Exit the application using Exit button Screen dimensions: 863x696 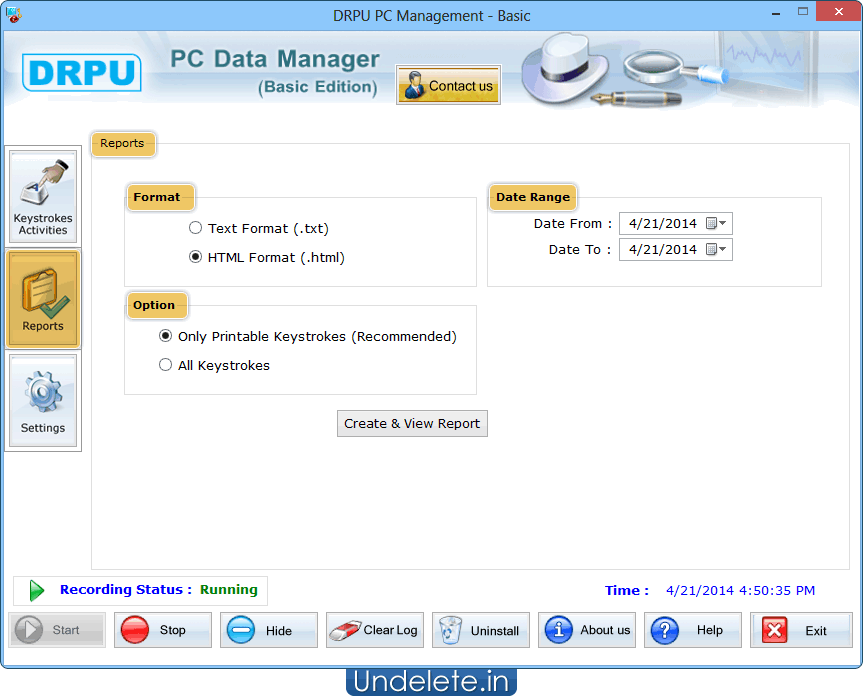click(x=801, y=630)
